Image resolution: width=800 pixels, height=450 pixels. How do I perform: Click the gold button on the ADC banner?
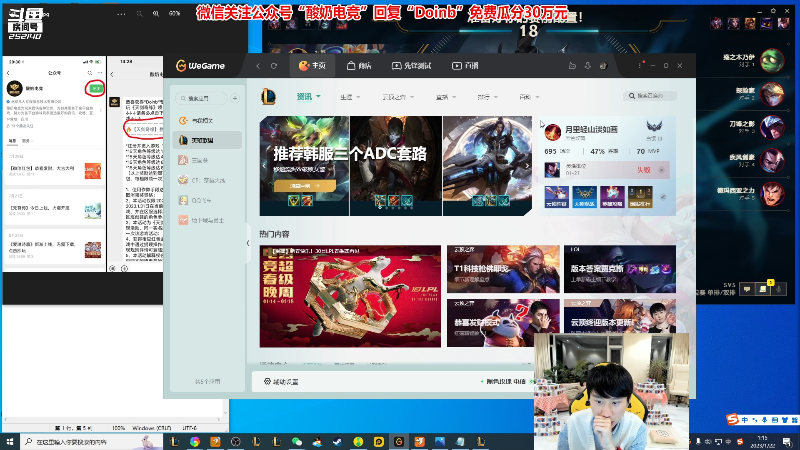coord(305,186)
